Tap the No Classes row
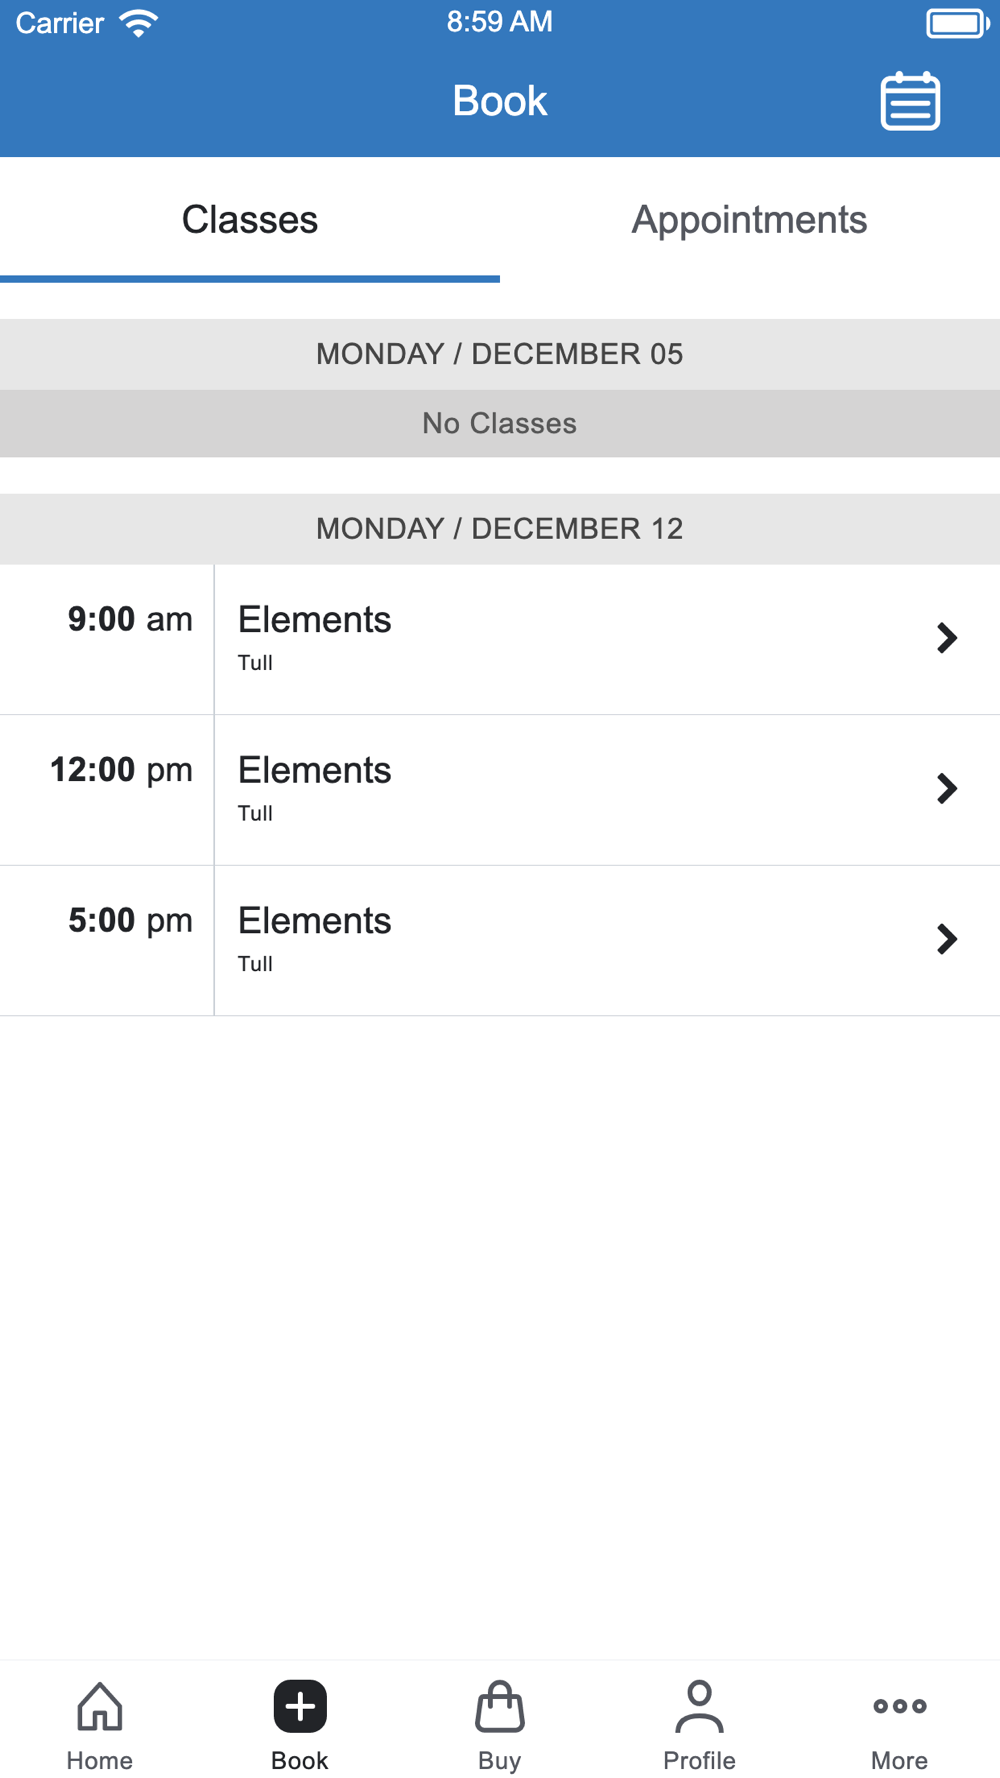Screen dimensions: 1000x1778 [x=500, y=424]
